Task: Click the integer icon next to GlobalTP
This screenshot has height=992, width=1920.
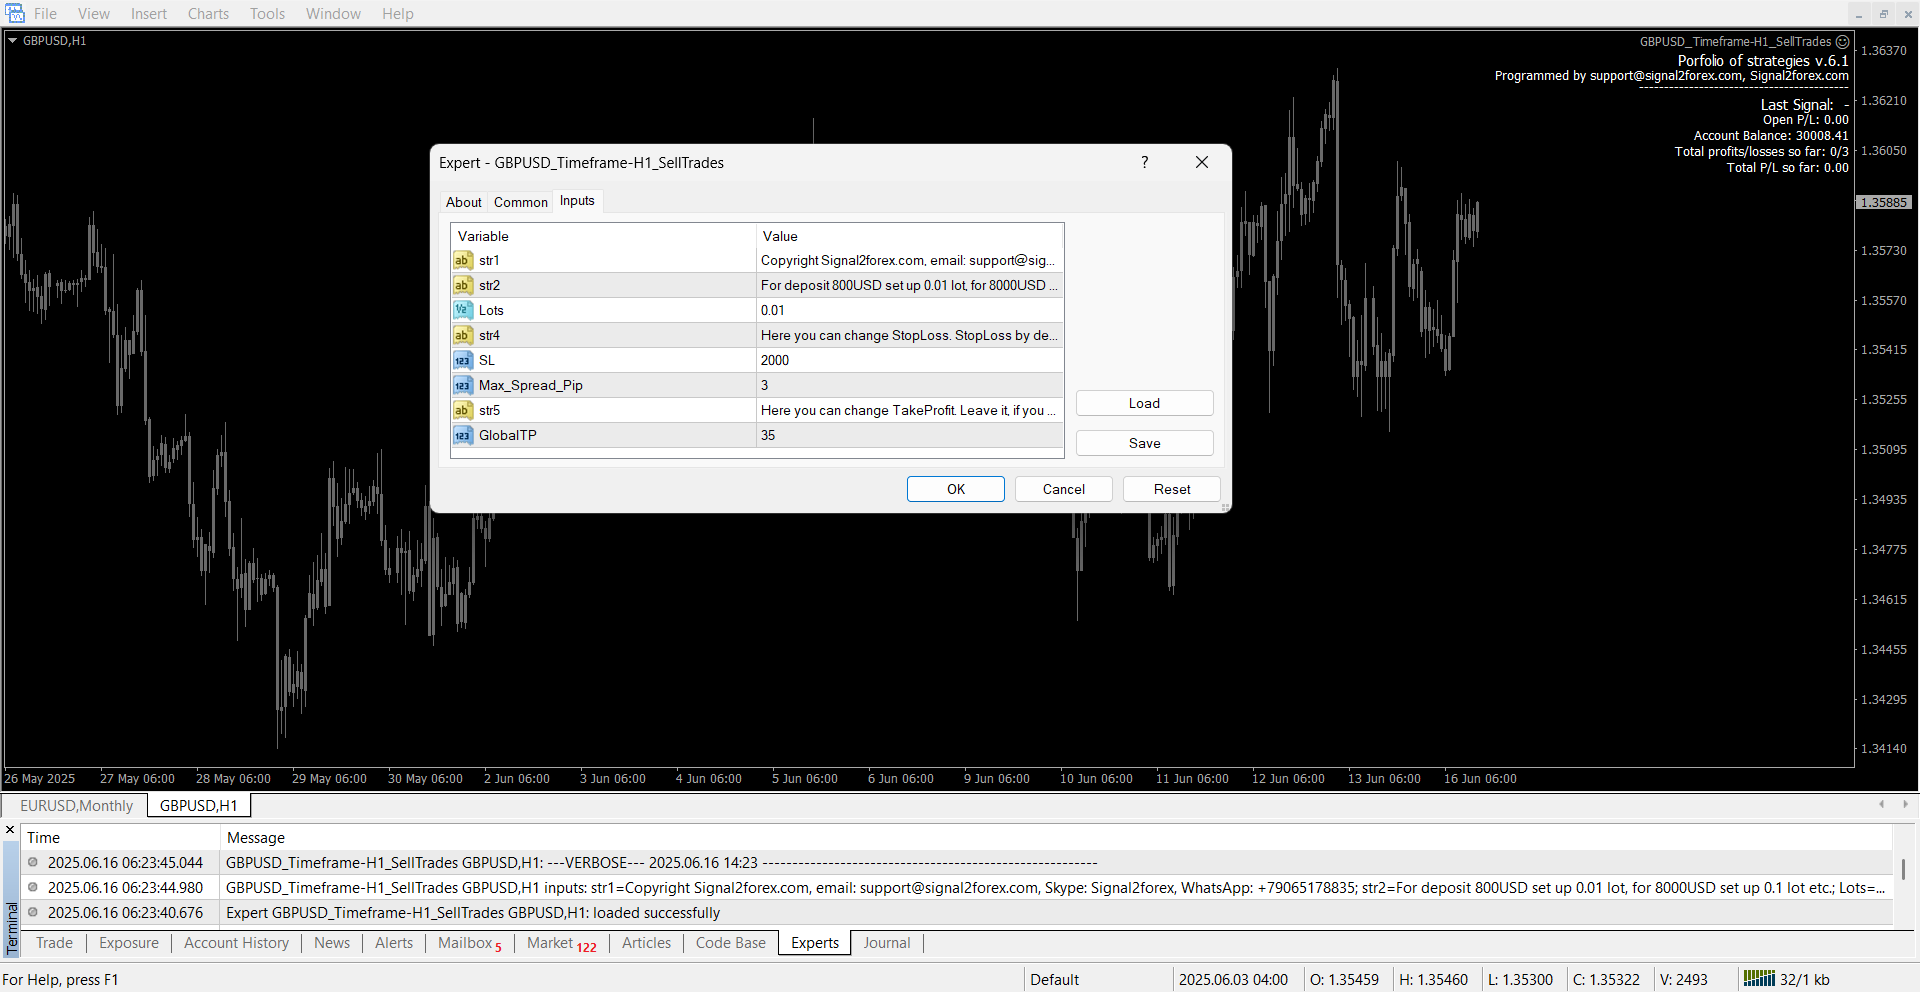Action: [462, 435]
